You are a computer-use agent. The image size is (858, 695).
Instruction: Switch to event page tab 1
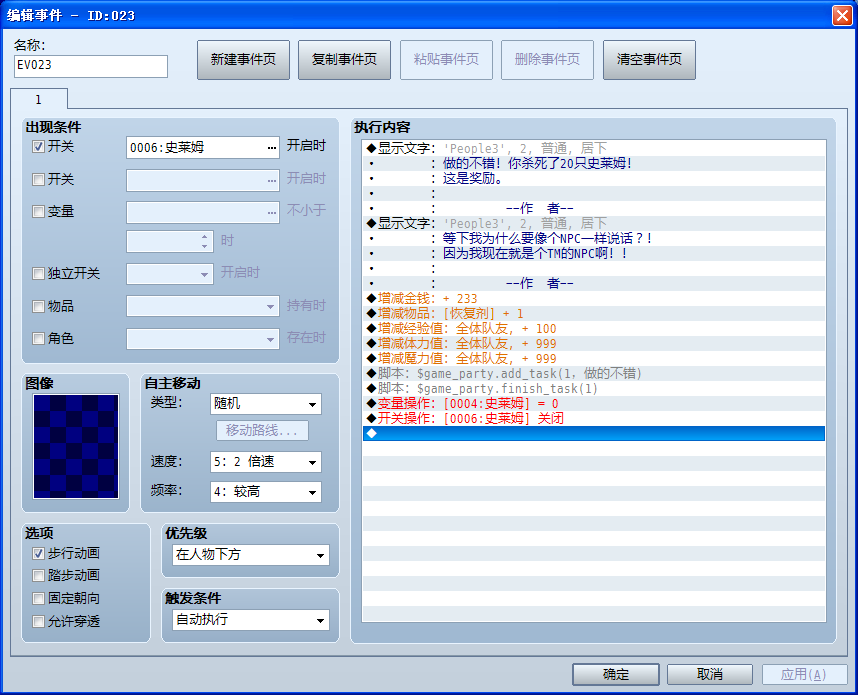39,100
